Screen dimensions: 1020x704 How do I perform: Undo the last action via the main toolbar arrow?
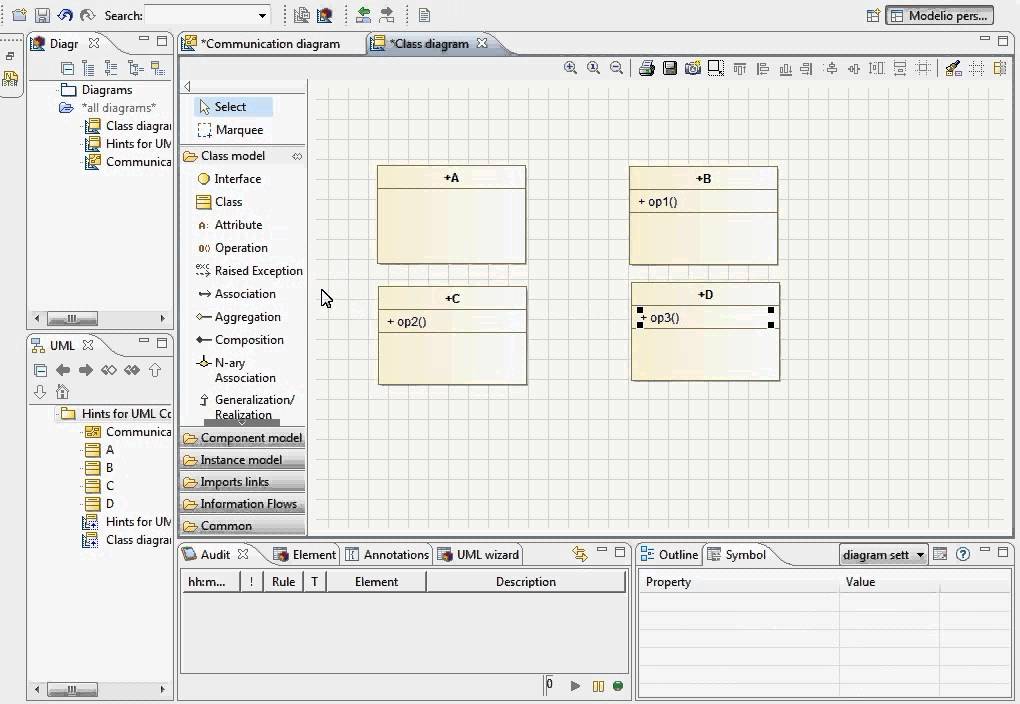pyautogui.click(x=64, y=15)
